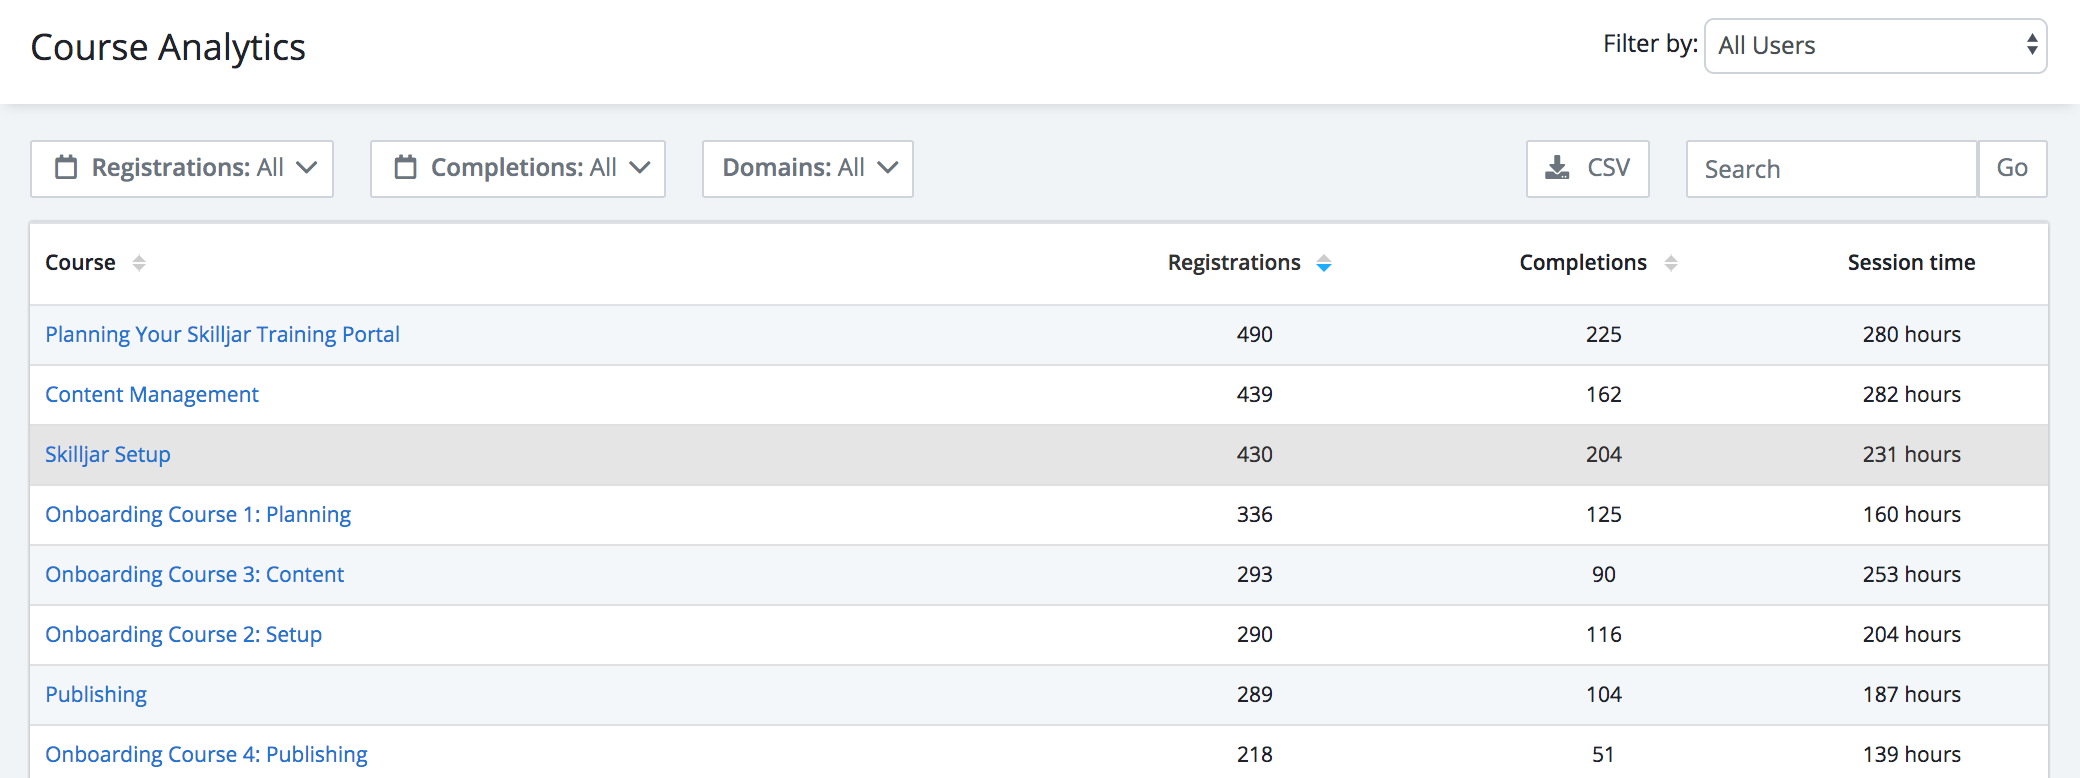The height and width of the screenshot is (778, 2080).
Task: Open the Completions: All dropdown
Action: point(518,169)
